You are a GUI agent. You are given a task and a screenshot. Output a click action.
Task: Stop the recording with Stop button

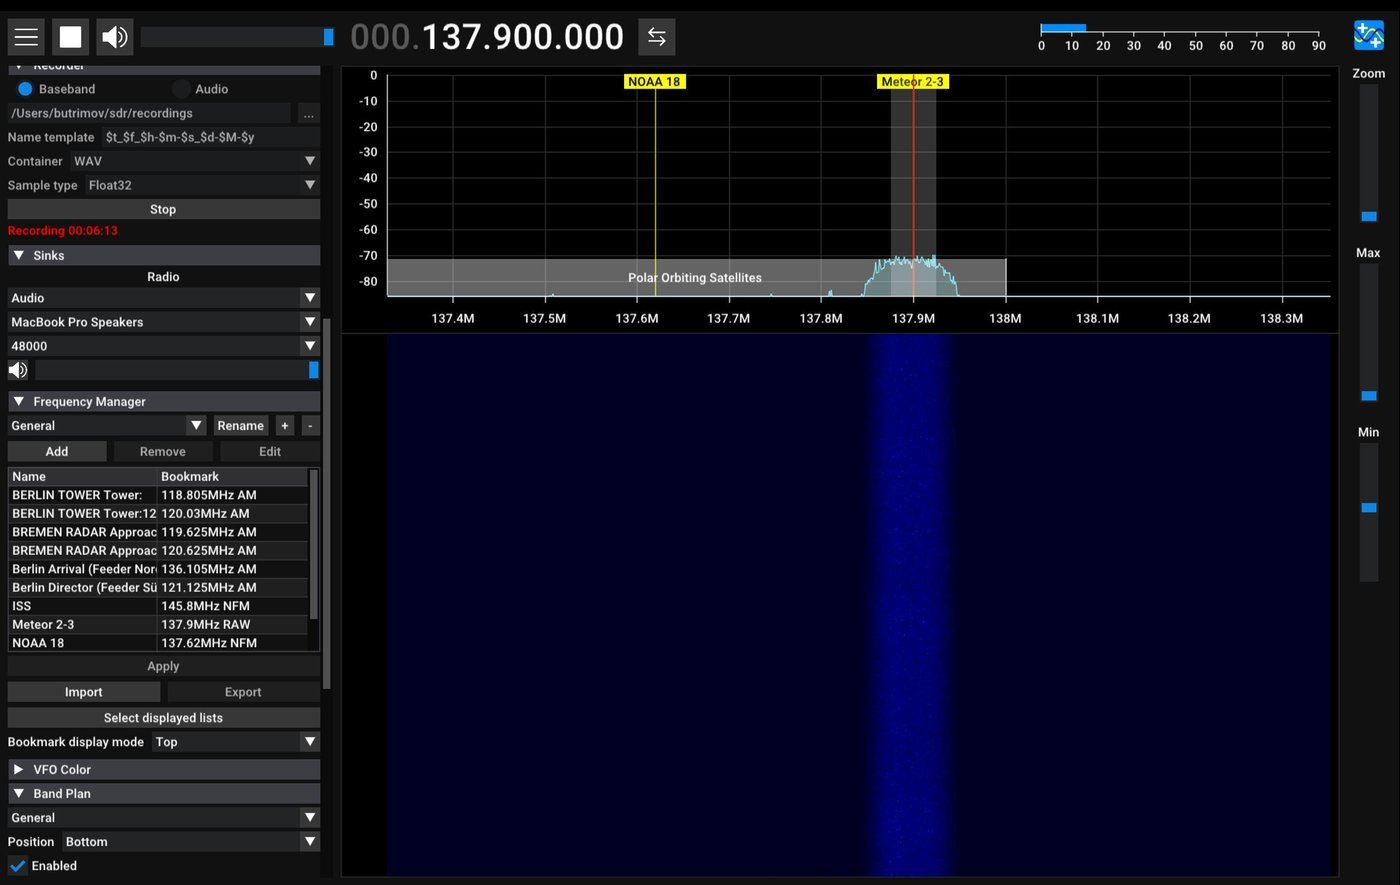(x=163, y=209)
